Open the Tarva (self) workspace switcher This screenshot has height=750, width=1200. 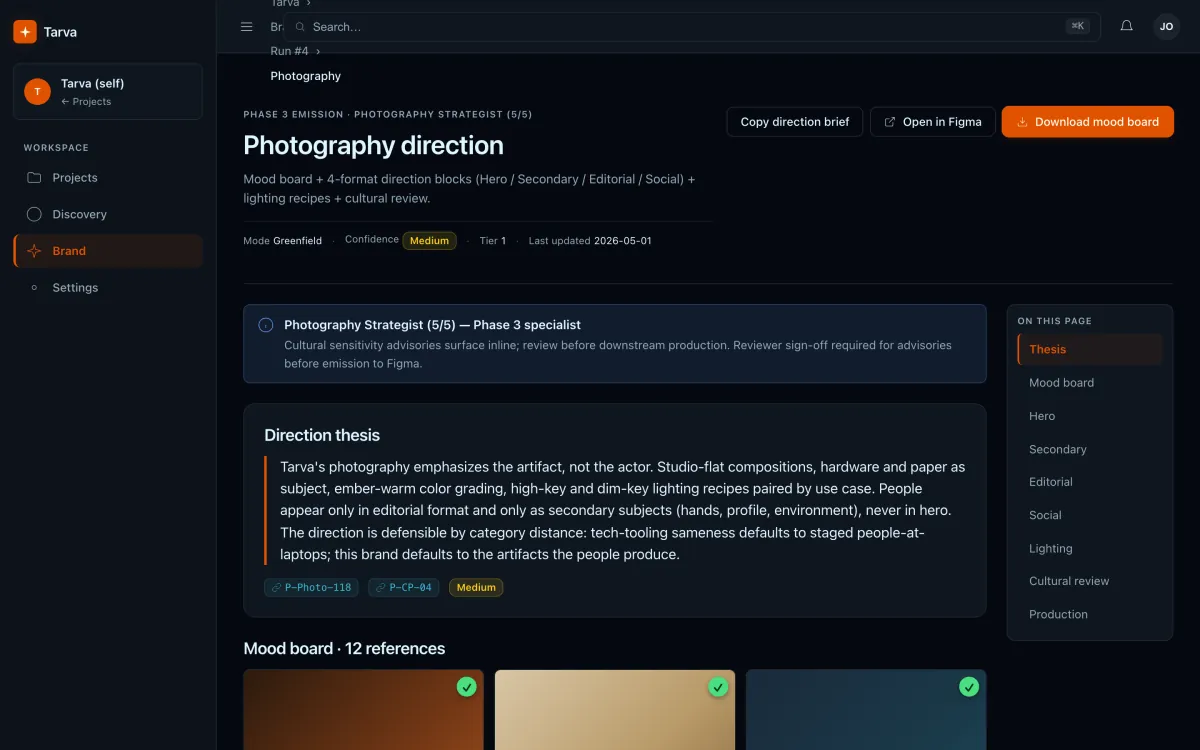coord(108,92)
